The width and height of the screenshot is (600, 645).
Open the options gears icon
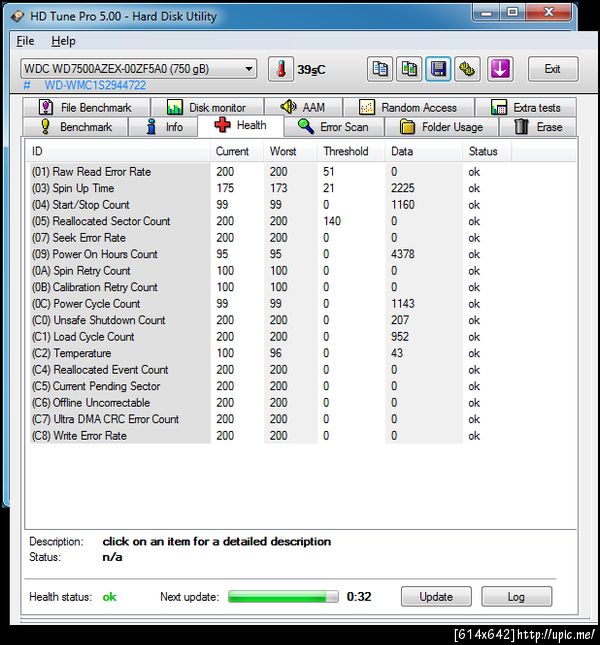point(467,69)
